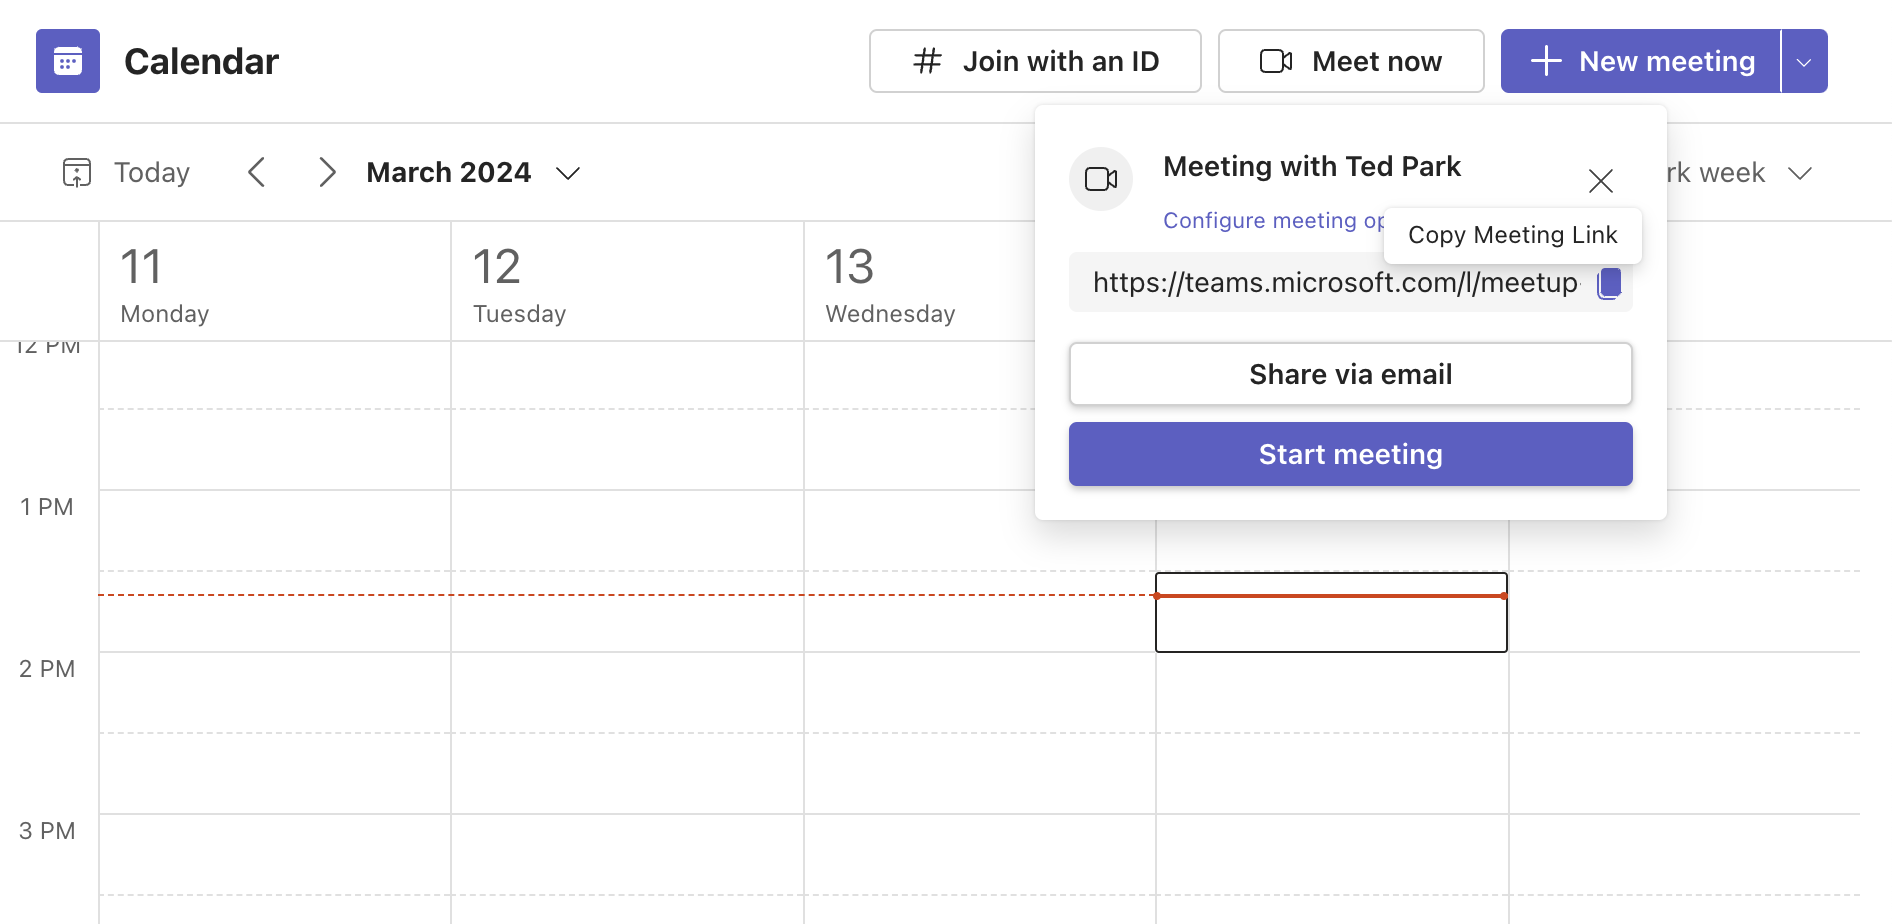Screen dimensions: 1892x924
Task: Close the Meeting with Ted Park popup
Action: point(1601,181)
